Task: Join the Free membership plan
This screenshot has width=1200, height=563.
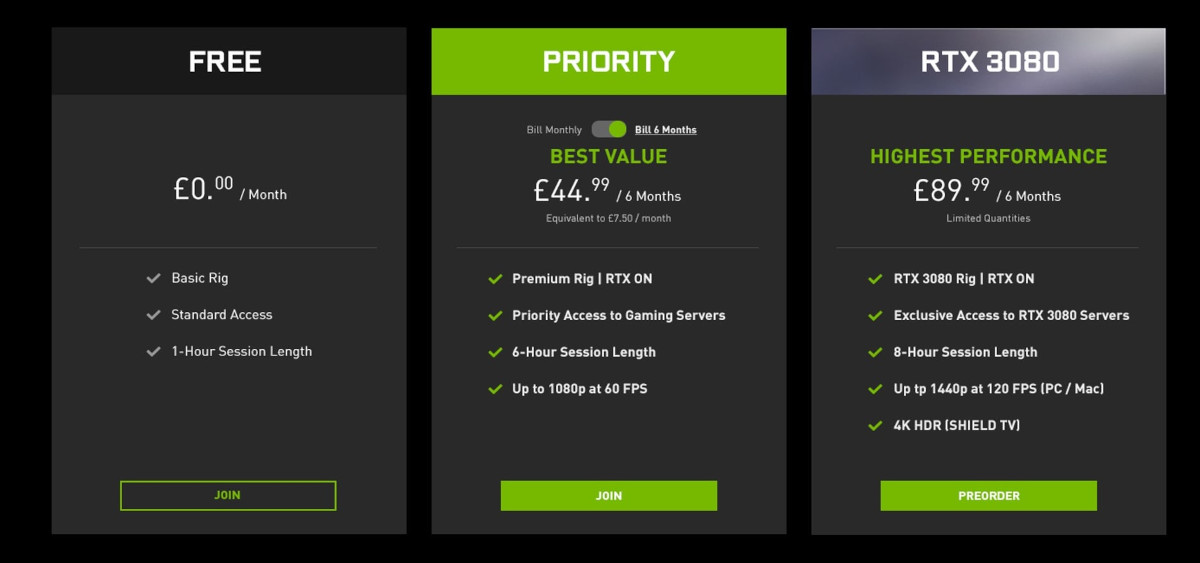Action: coord(228,496)
